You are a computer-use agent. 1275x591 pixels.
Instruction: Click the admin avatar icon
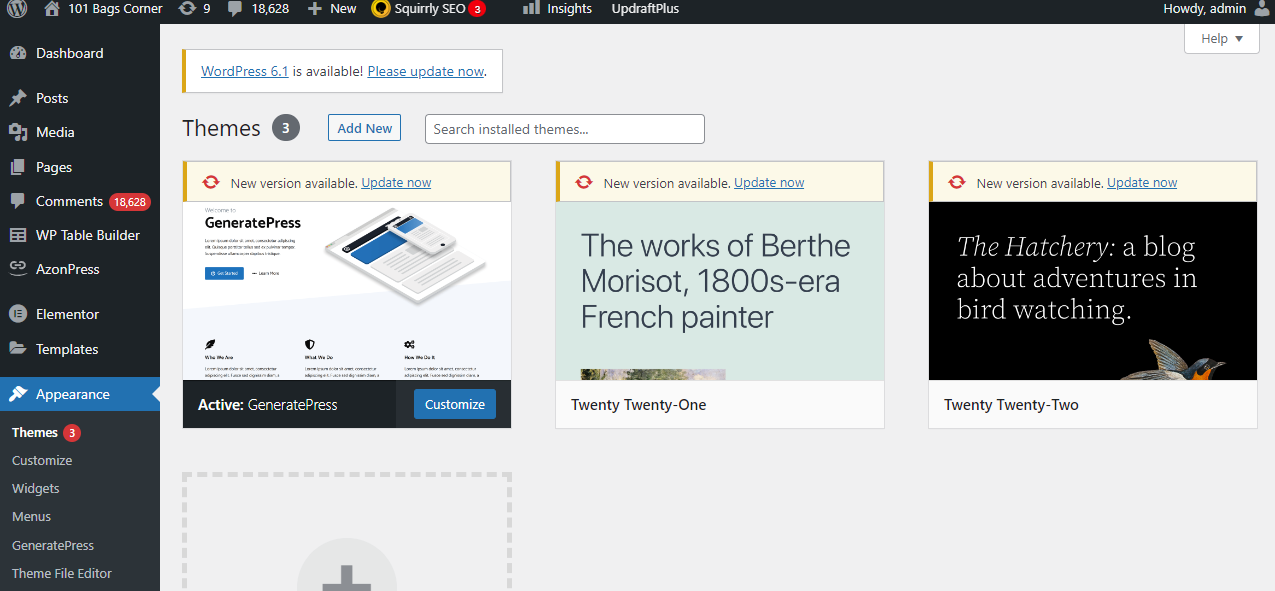[x=1261, y=9]
